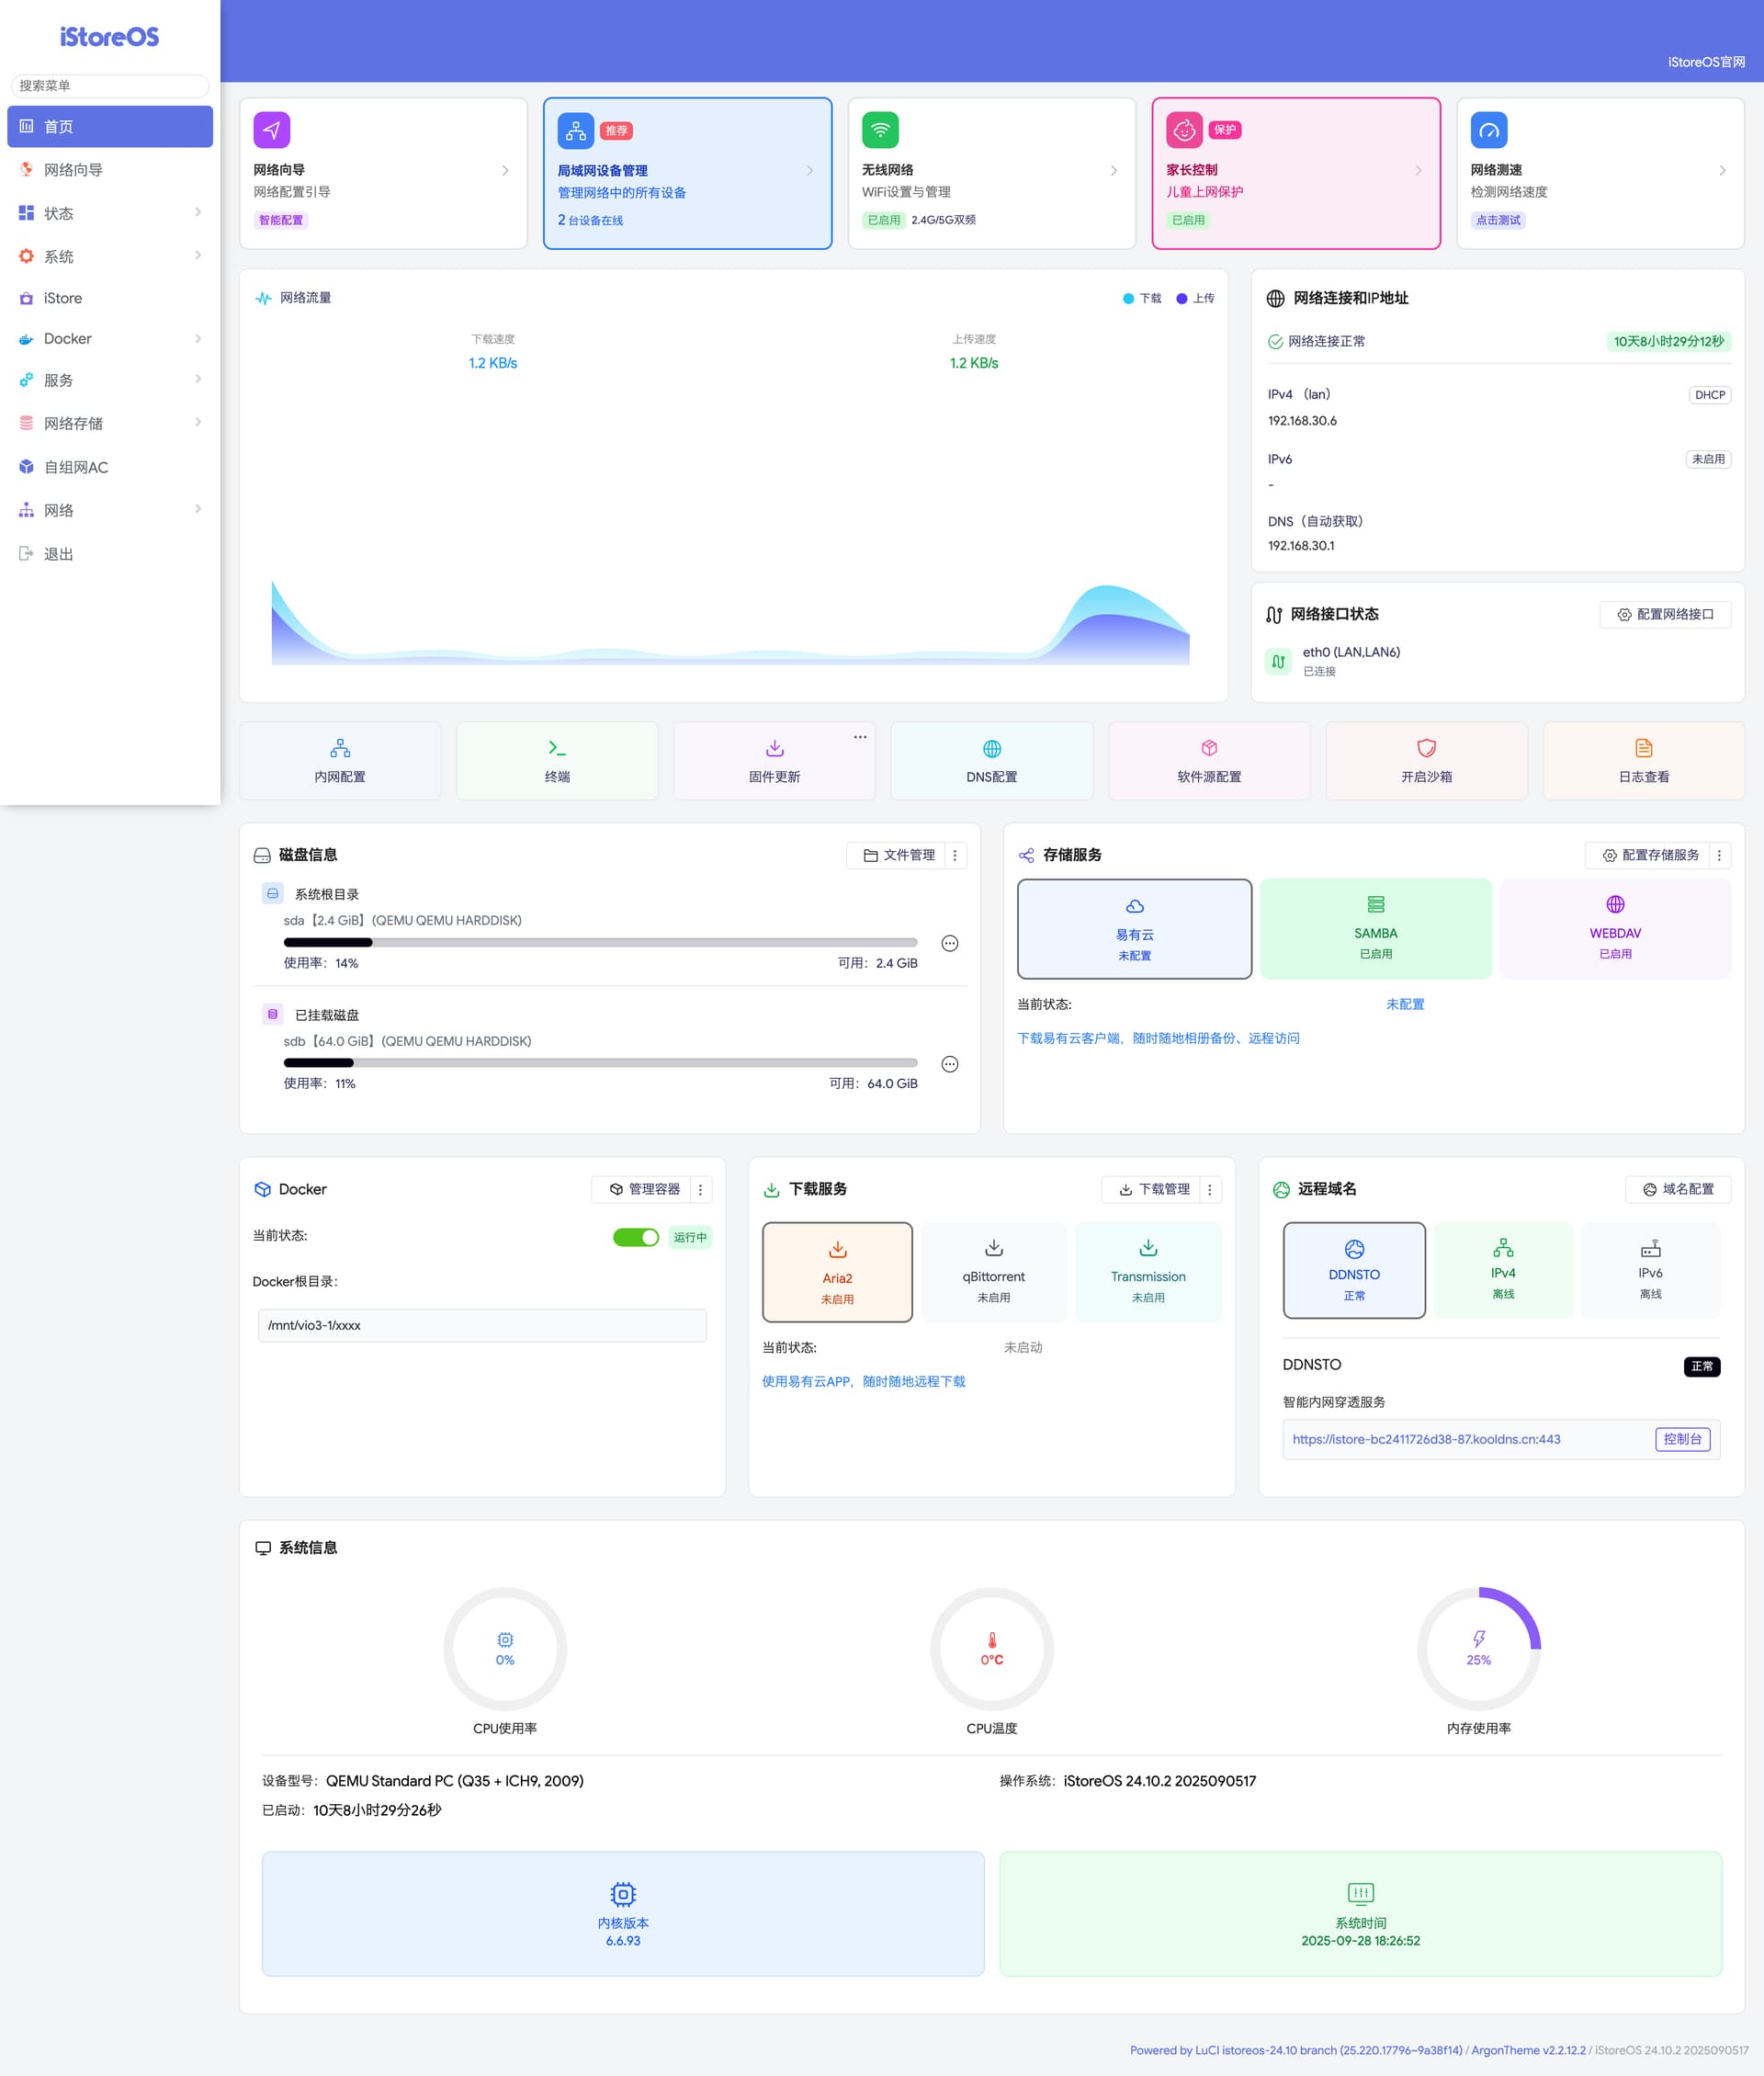Open the DNS configuration globe icon

pos(991,748)
